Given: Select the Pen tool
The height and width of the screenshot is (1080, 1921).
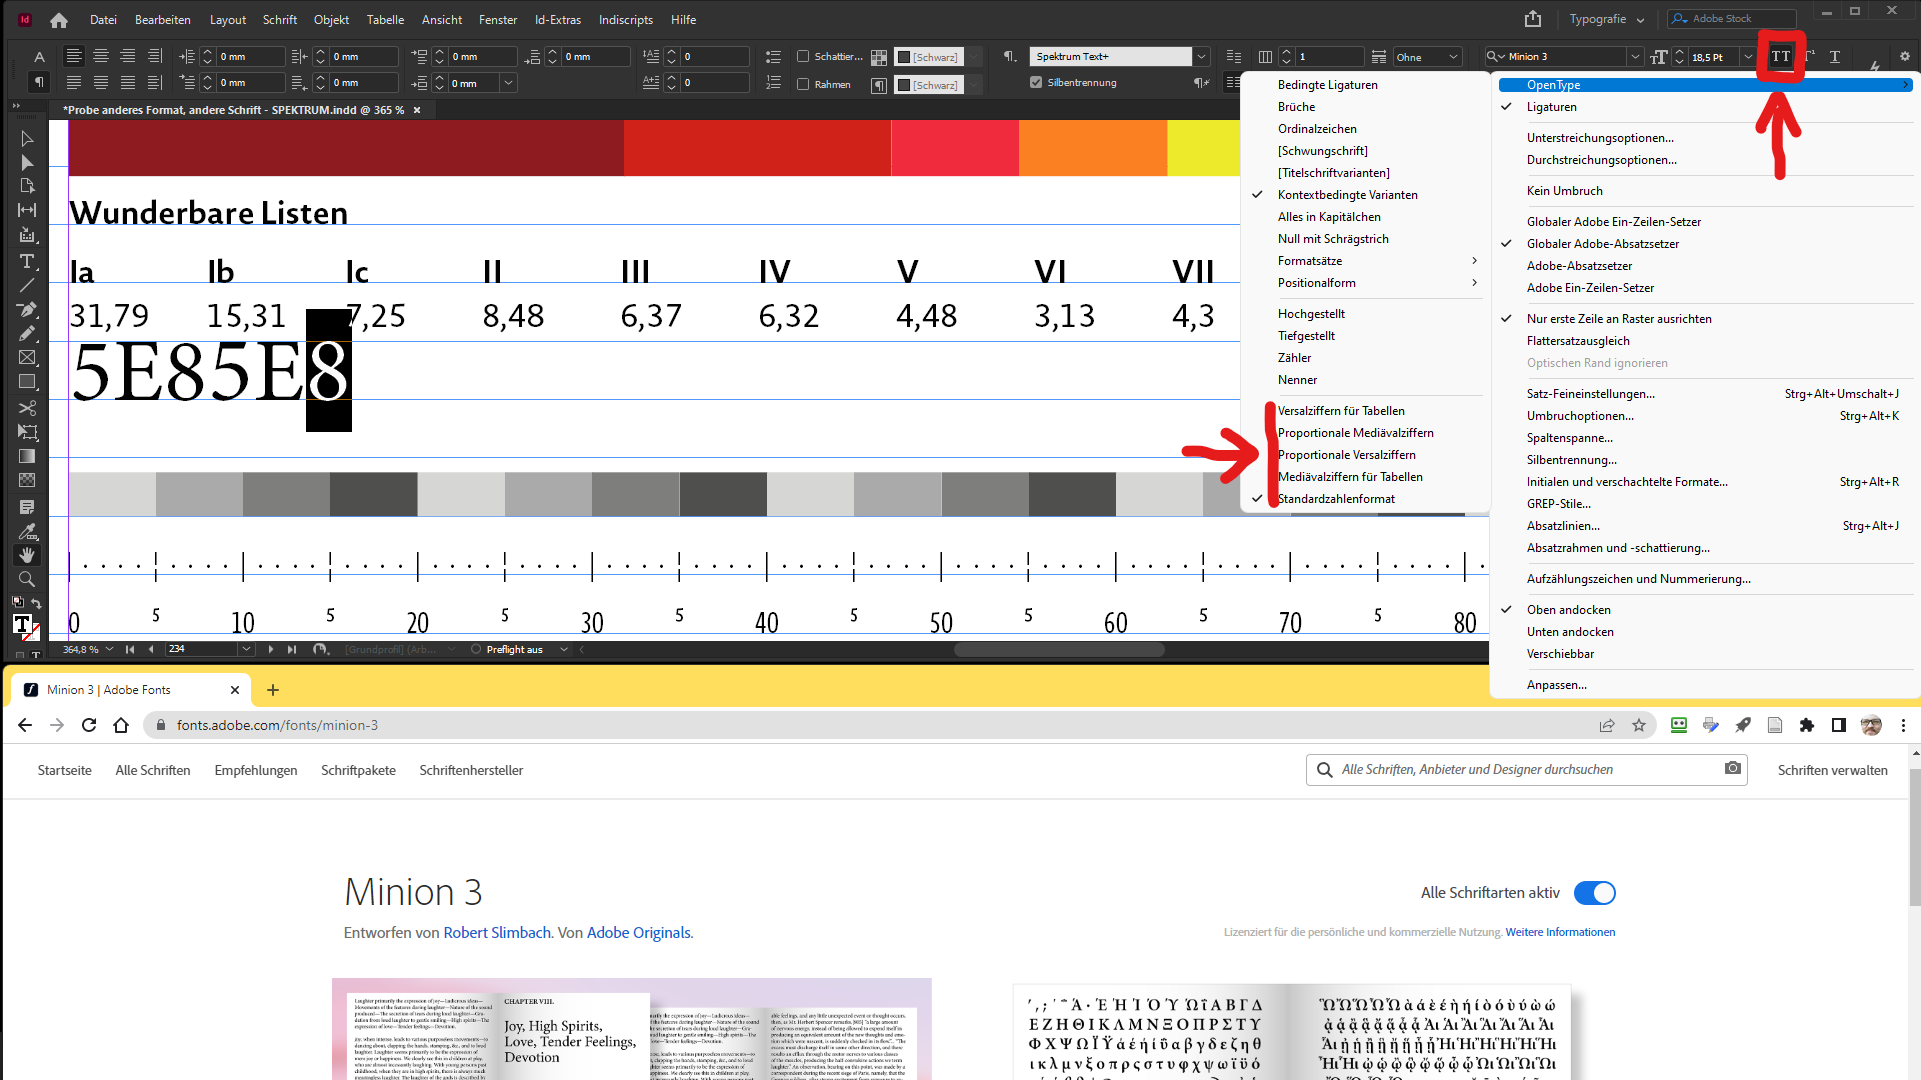Looking at the screenshot, I should (27, 309).
